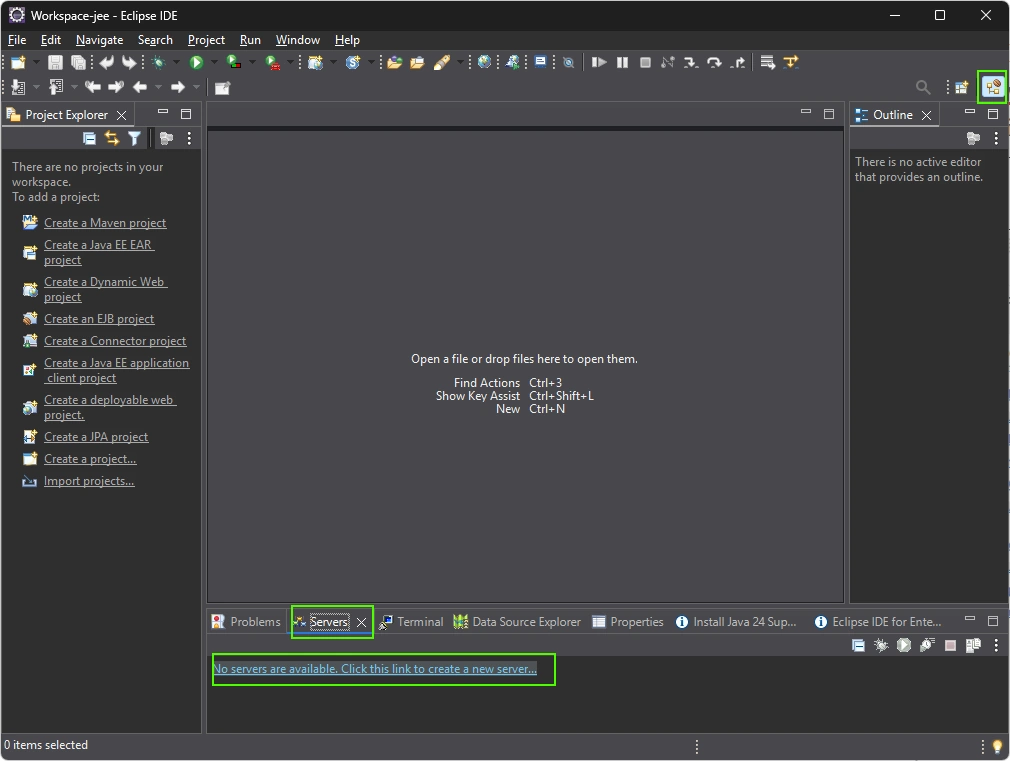Click the Resume debug icon
The image size is (1010, 761).
tap(599, 63)
